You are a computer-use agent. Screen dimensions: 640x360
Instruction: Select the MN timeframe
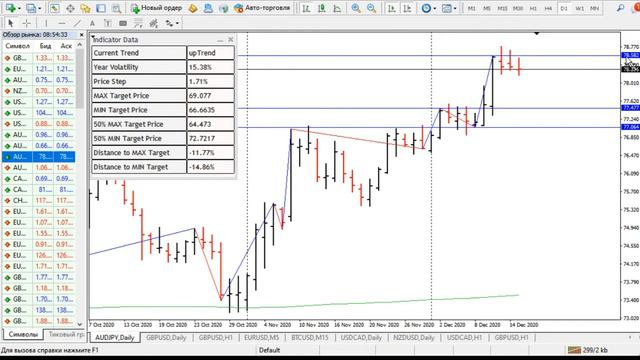[x=595, y=8]
